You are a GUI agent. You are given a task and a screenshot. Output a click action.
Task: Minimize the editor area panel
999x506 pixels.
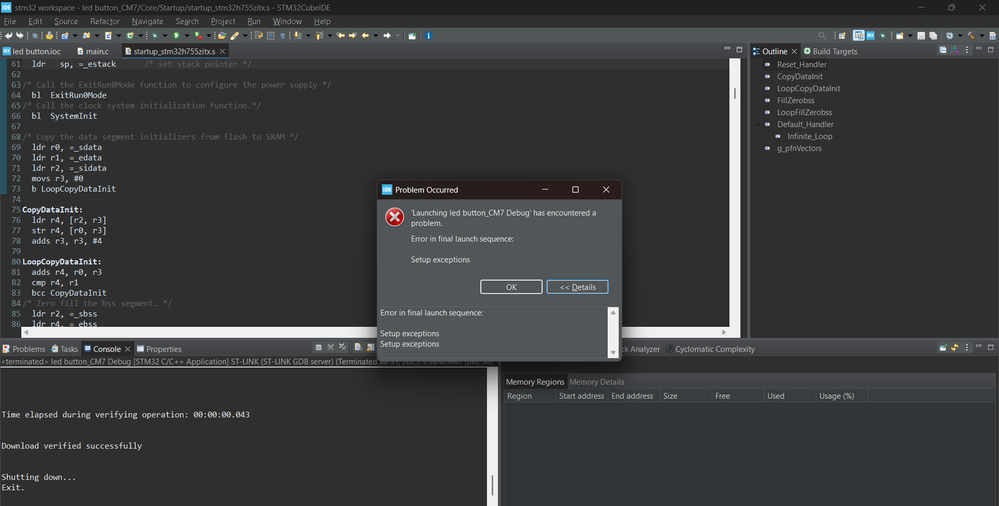728,48
